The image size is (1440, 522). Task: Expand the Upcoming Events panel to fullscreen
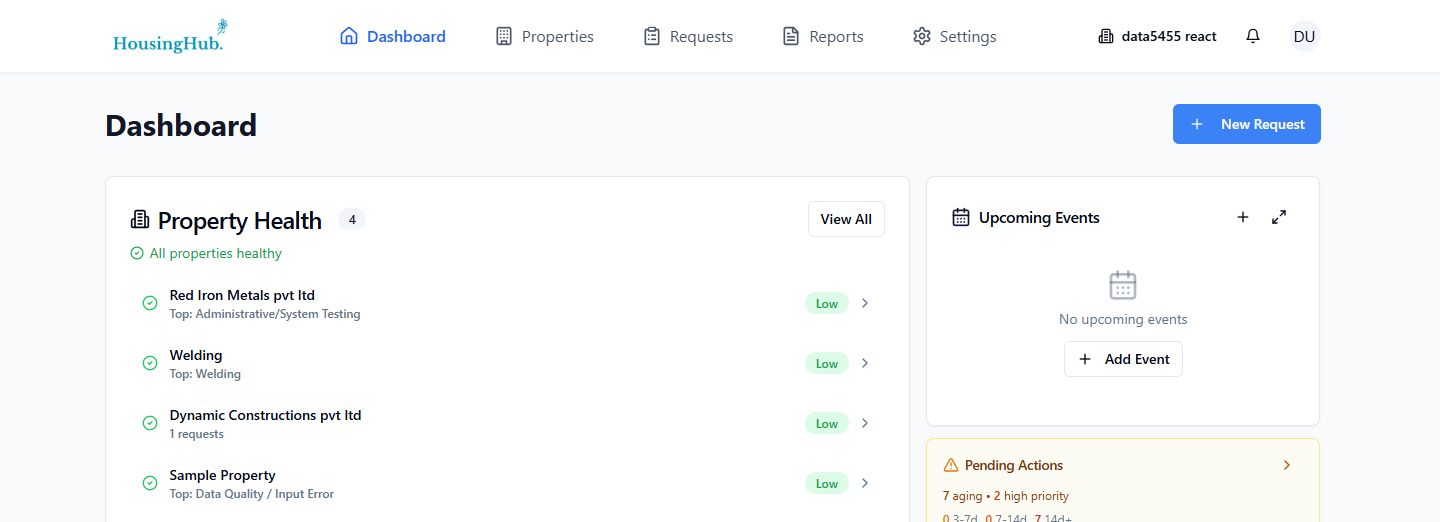coord(1279,217)
